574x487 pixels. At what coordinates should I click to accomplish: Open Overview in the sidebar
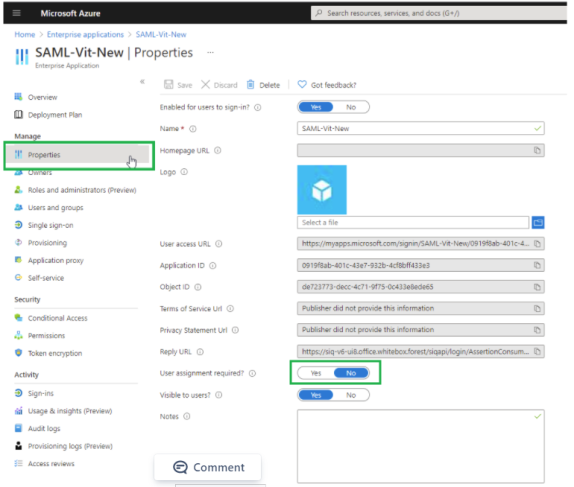click(x=36, y=97)
